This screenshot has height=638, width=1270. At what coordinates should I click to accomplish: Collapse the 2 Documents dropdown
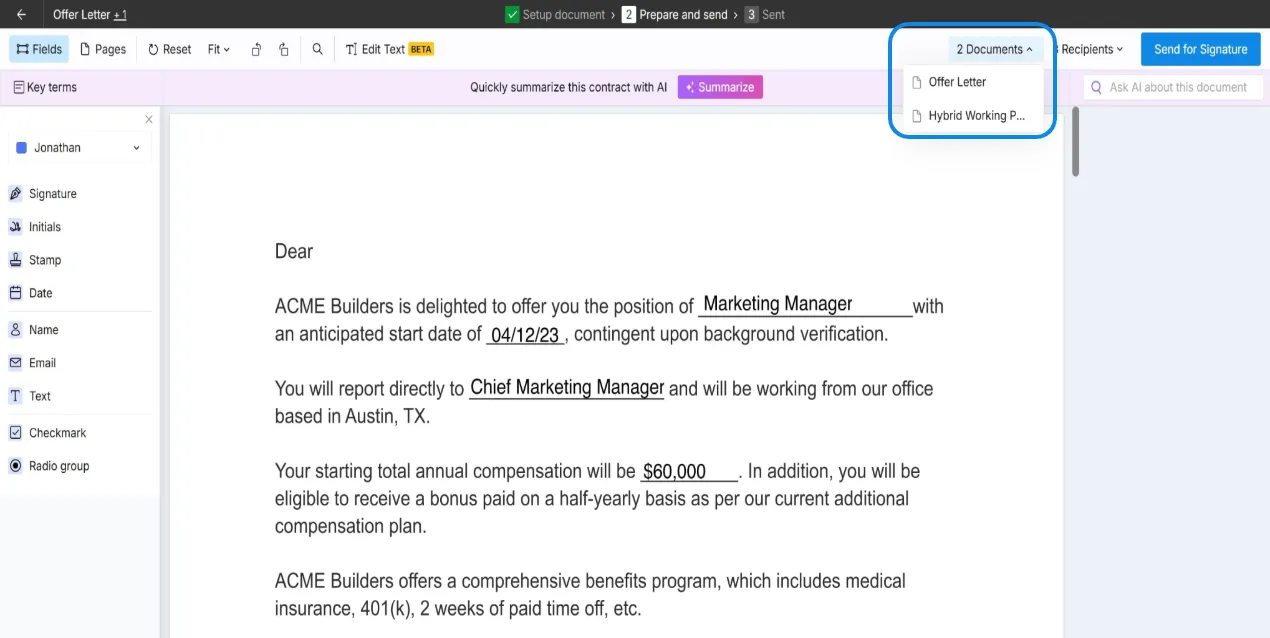(x=995, y=49)
